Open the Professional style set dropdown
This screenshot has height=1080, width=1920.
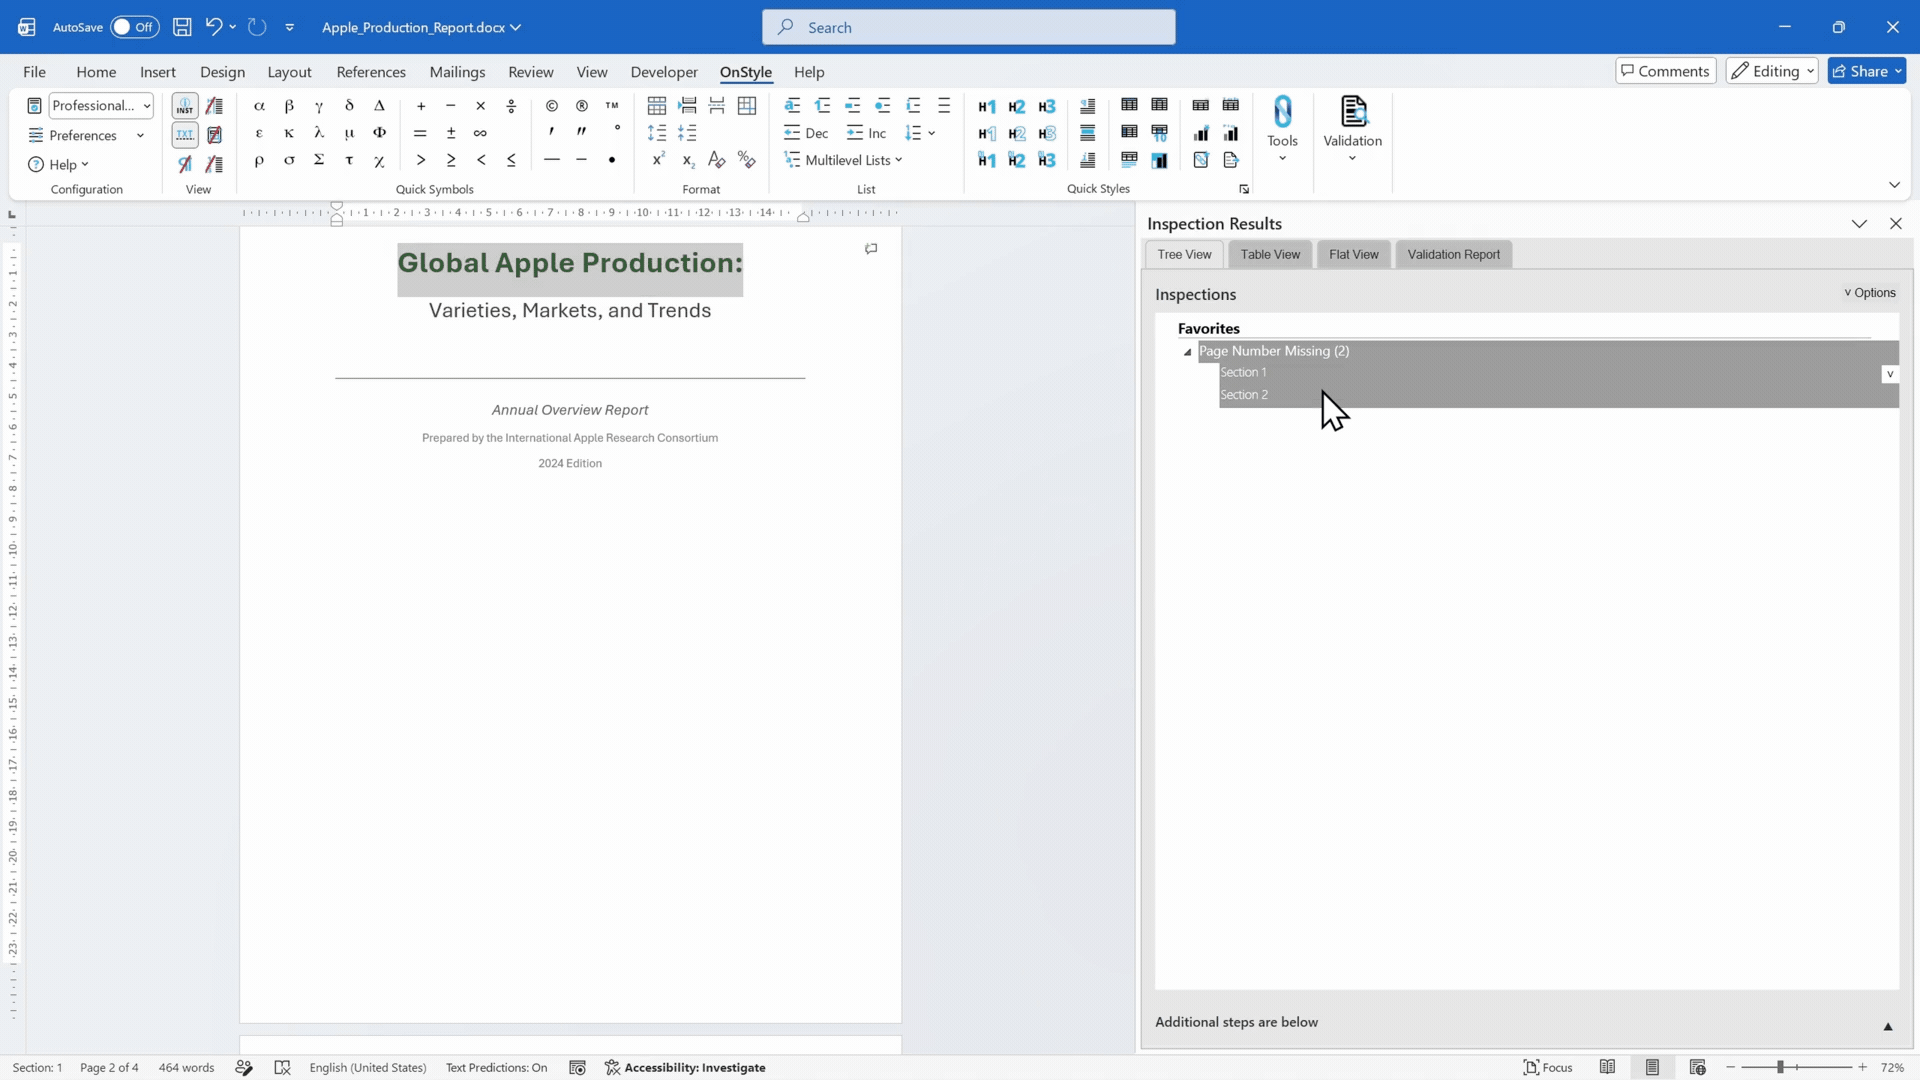point(101,106)
